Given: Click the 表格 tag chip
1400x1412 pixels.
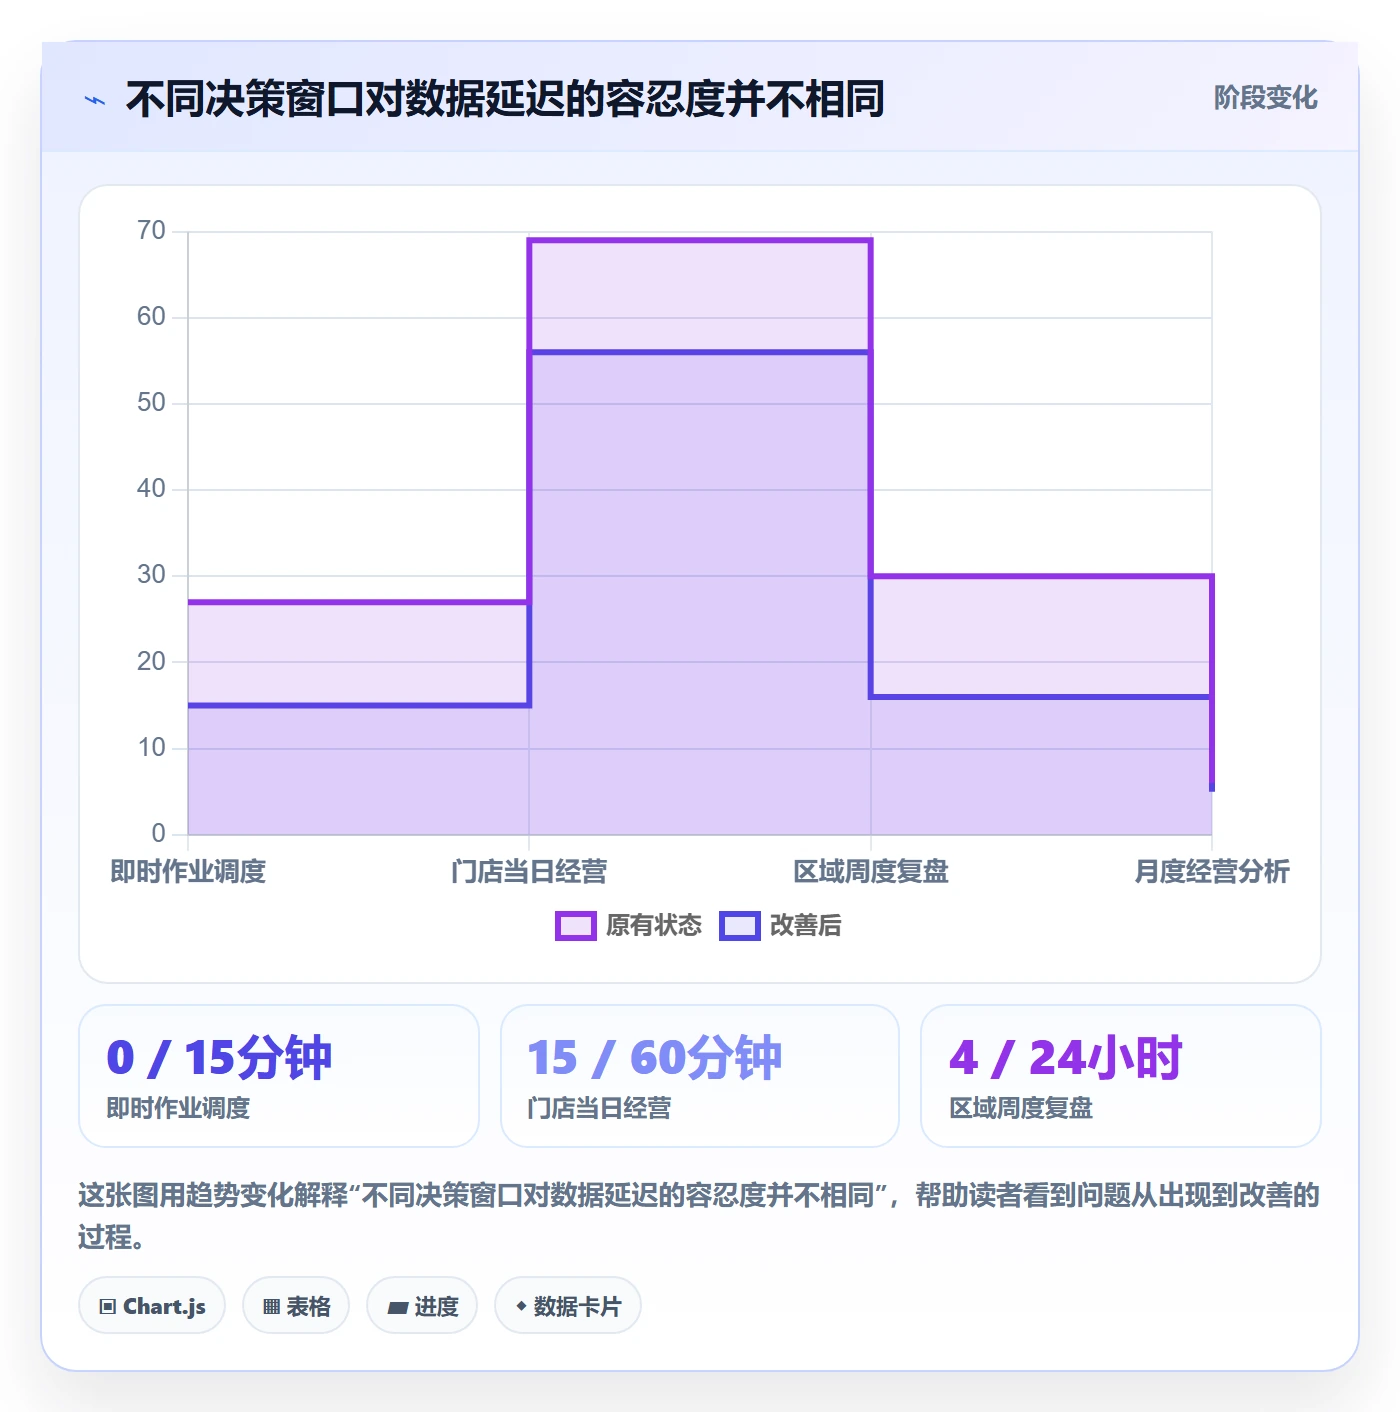Looking at the screenshot, I should click(296, 1306).
